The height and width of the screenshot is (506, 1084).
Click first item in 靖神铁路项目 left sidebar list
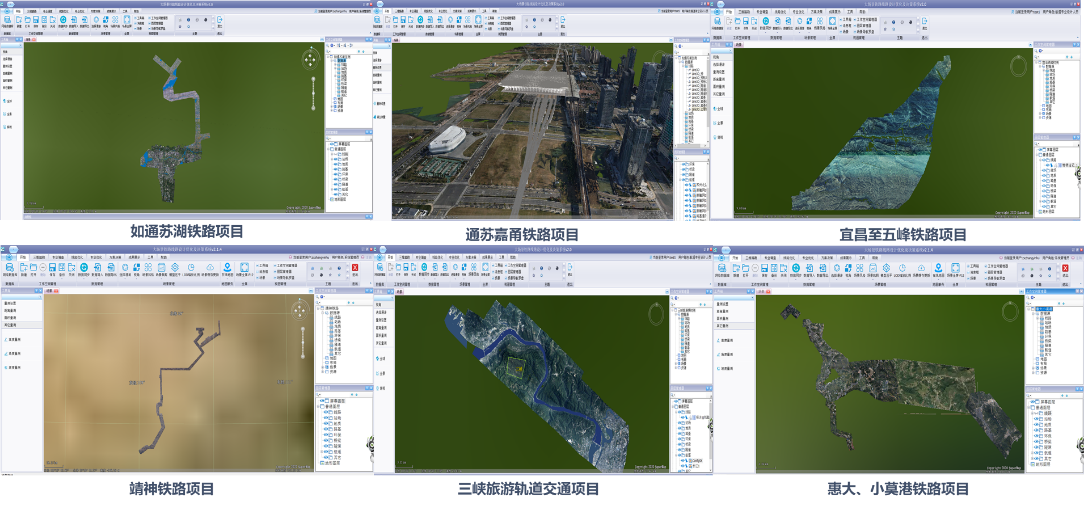(x=11, y=304)
